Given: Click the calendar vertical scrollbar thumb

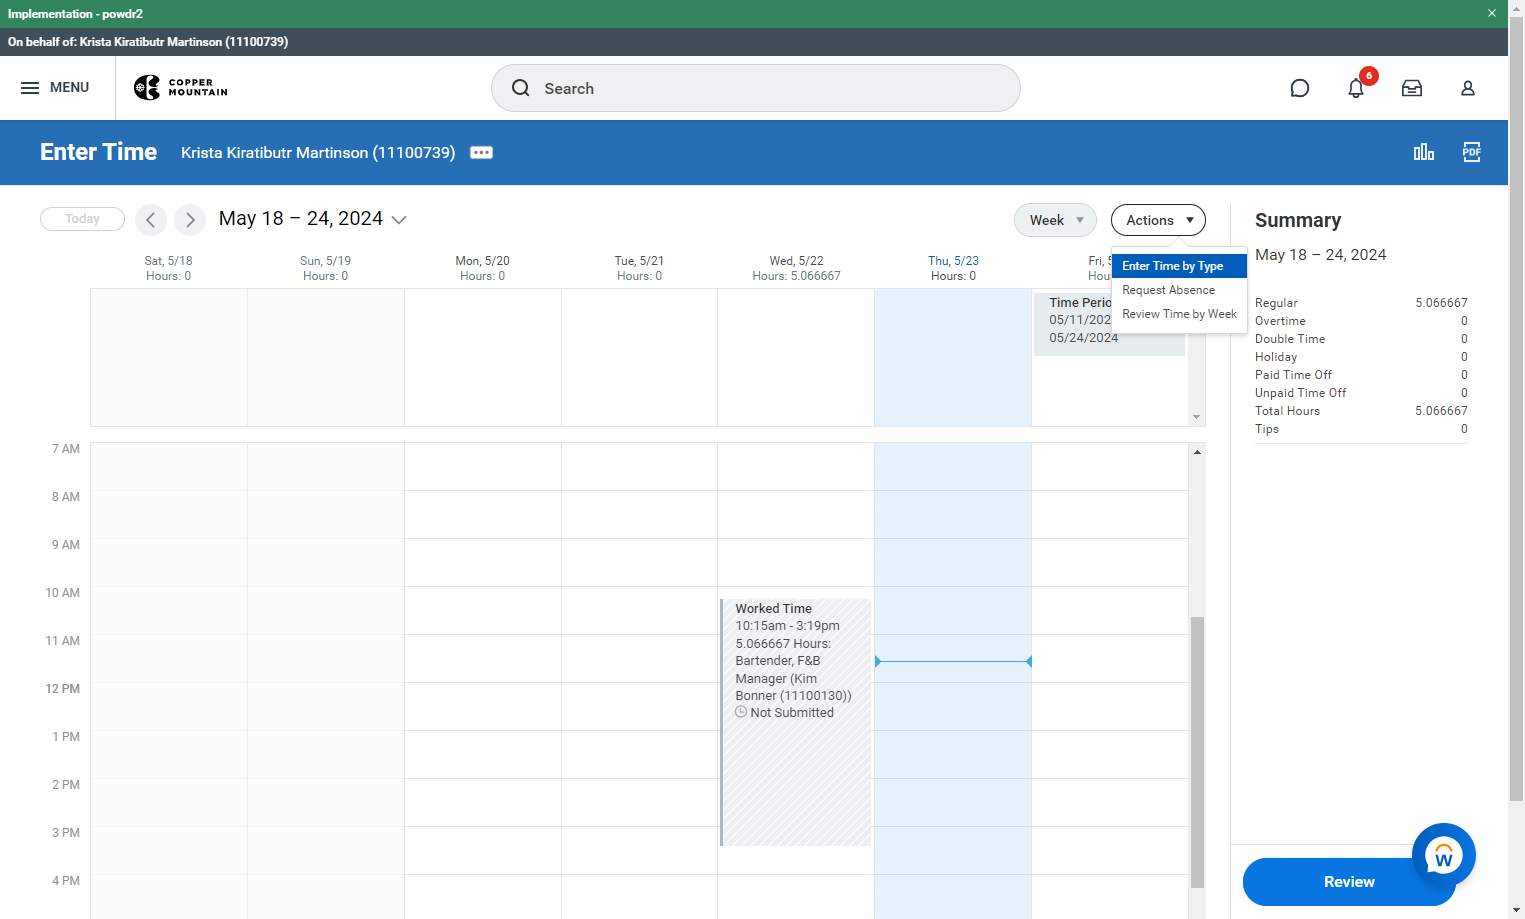Looking at the screenshot, I should [x=1197, y=752].
